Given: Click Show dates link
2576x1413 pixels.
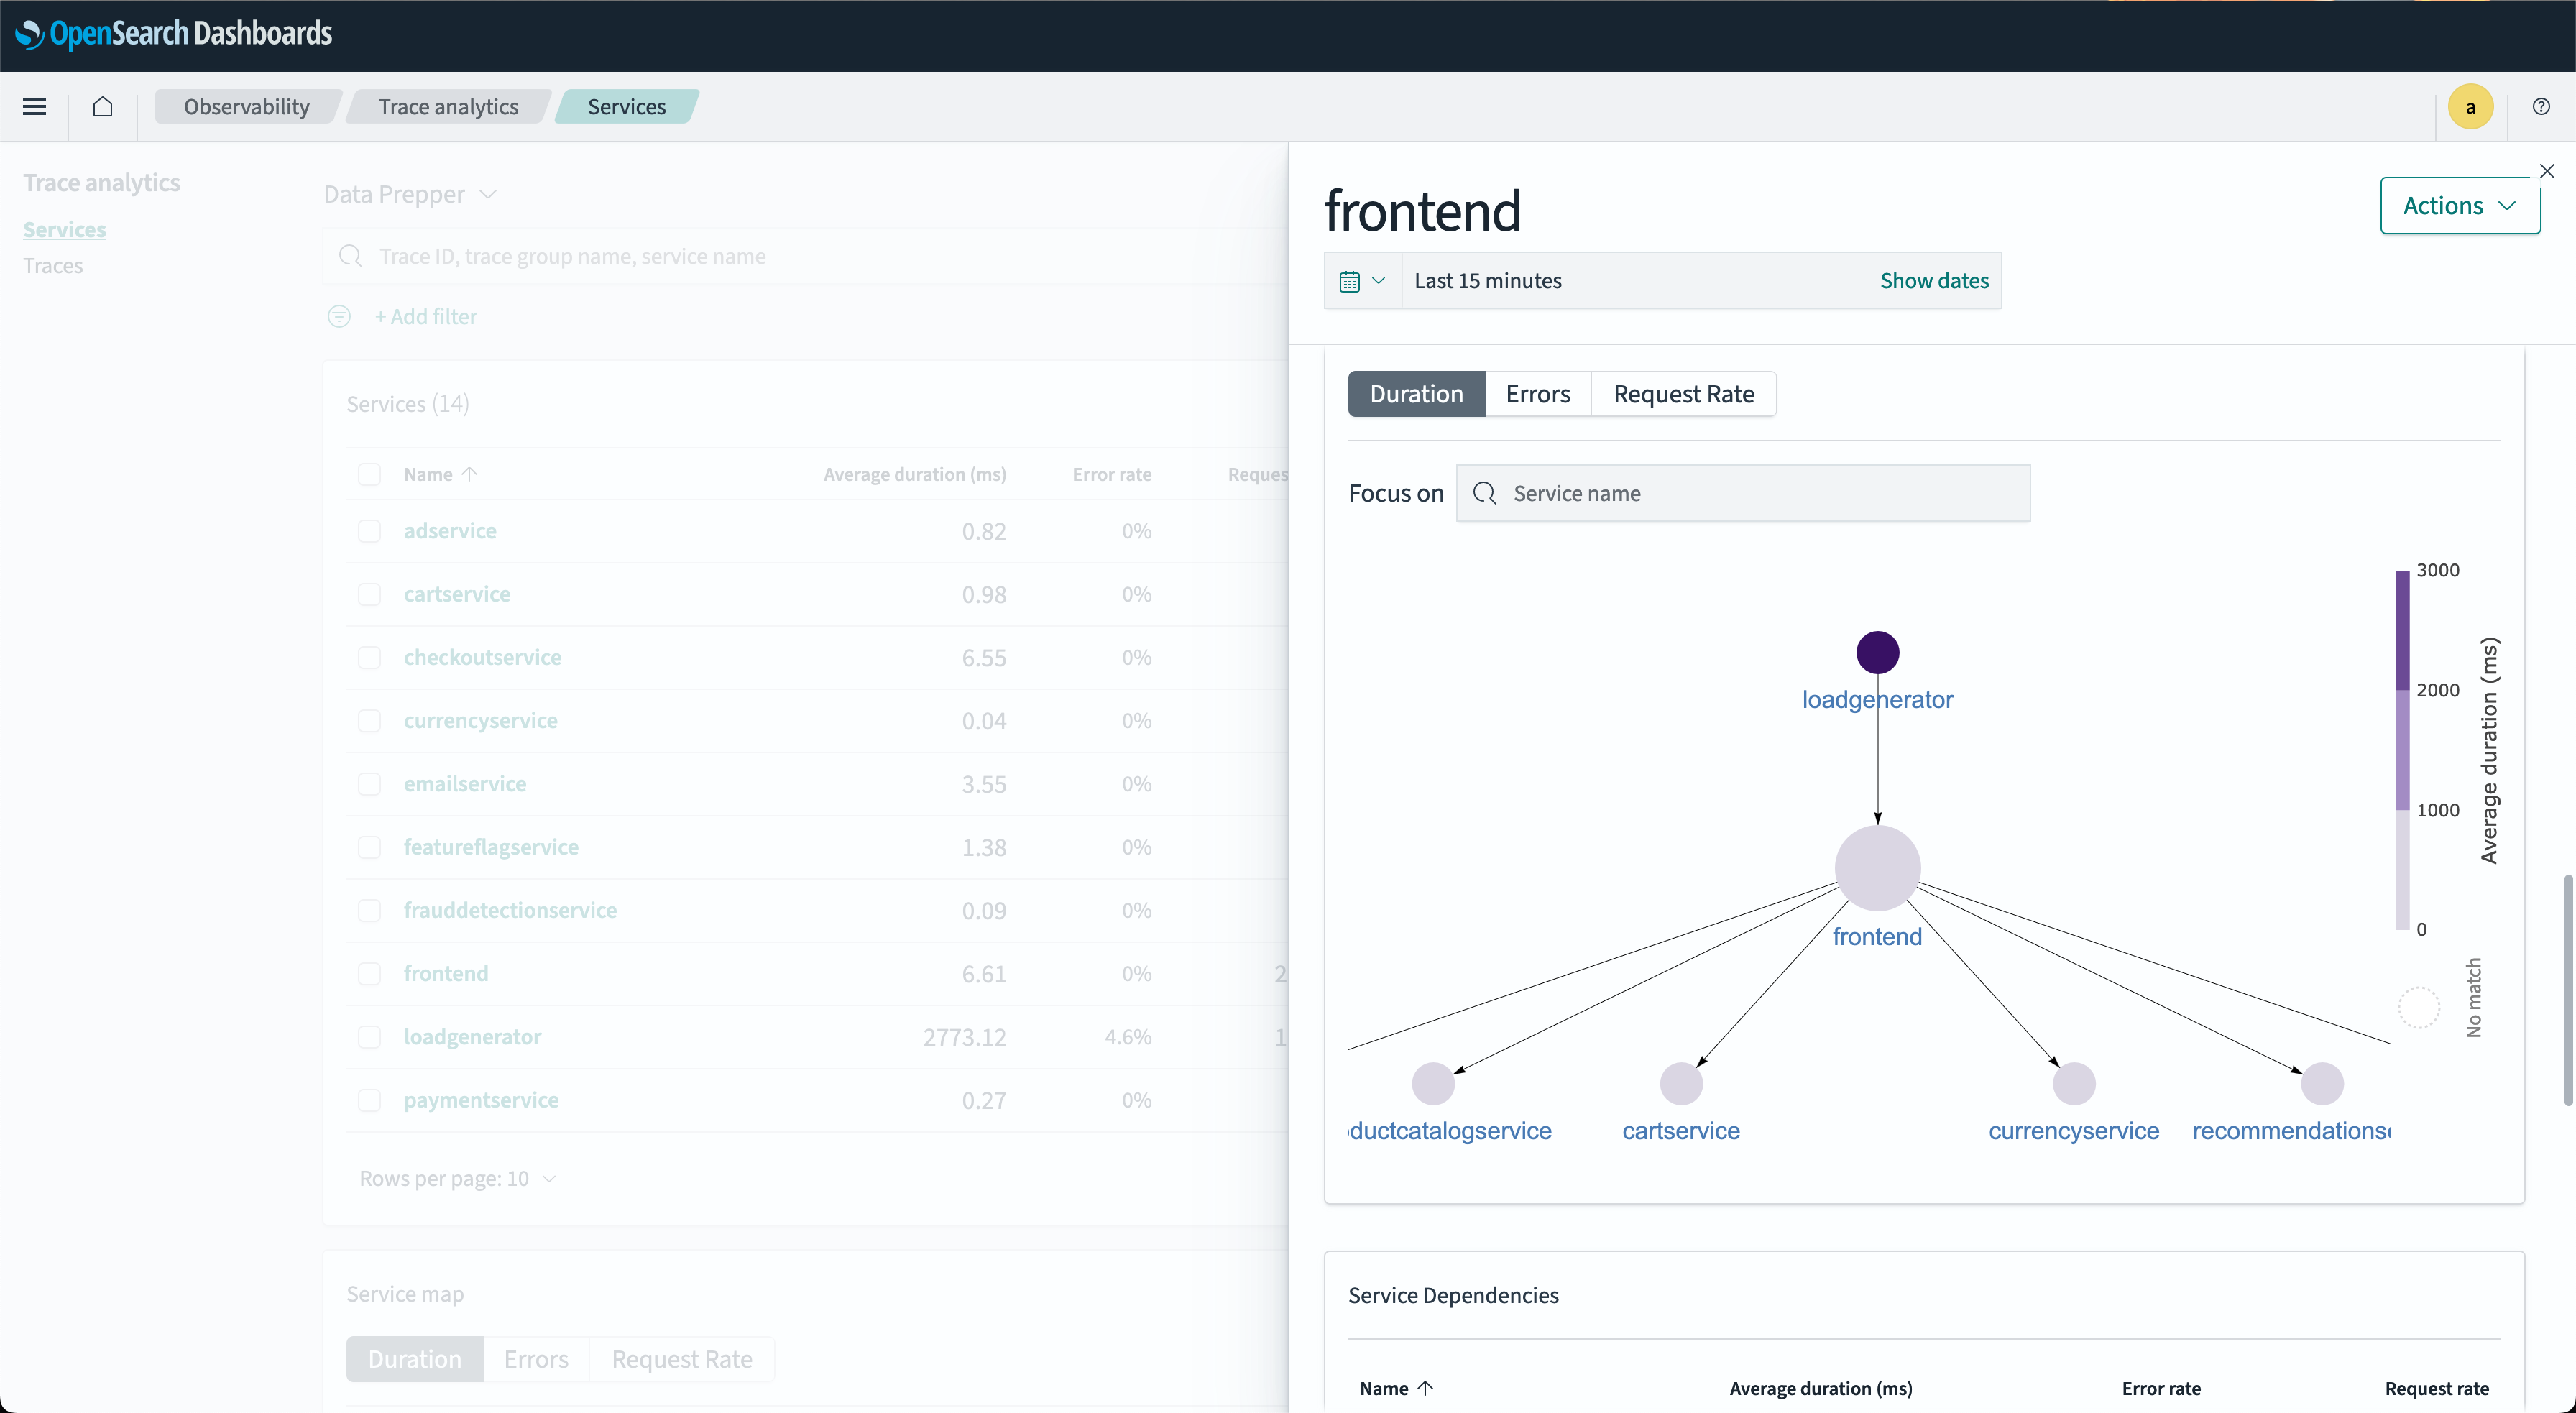Looking at the screenshot, I should pyautogui.click(x=1934, y=280).
